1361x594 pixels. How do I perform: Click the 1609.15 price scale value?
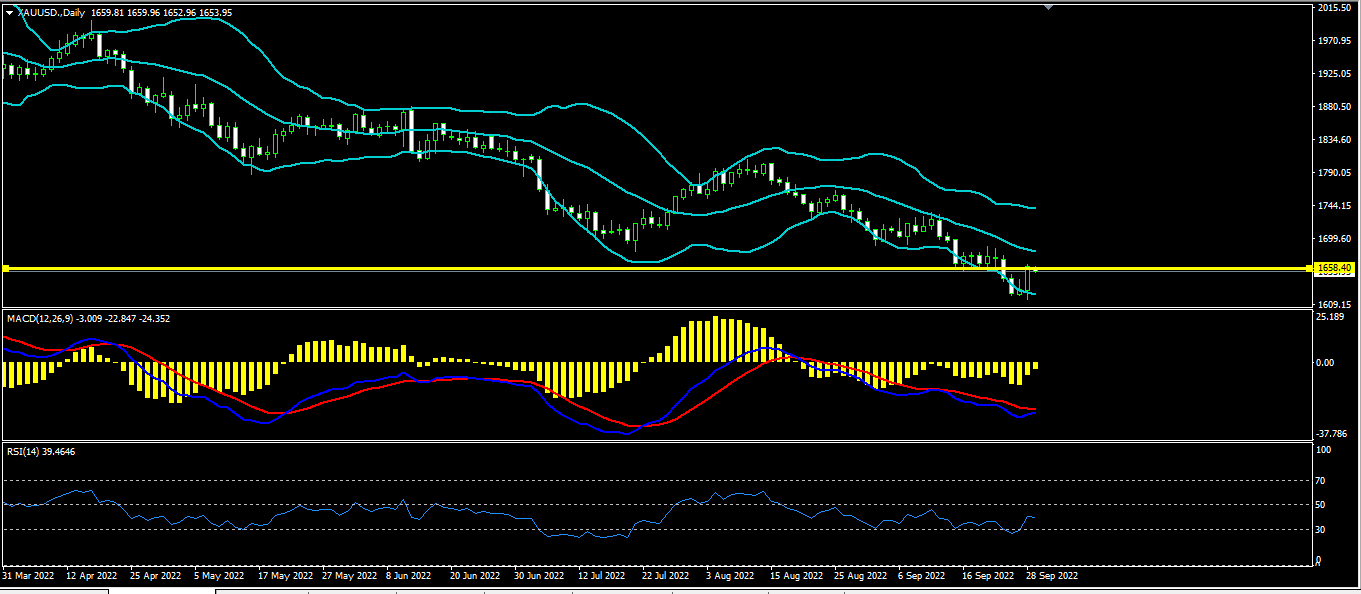[1336, 304]
